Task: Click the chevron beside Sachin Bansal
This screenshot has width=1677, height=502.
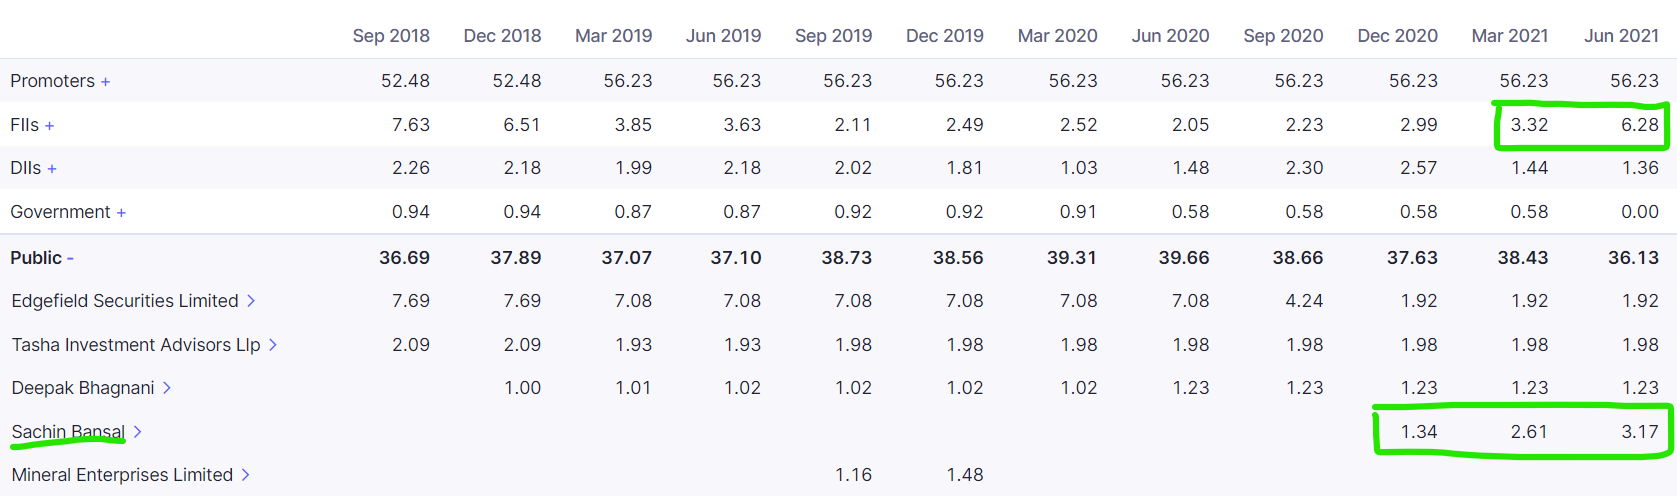Action: [x=137, y=432]
